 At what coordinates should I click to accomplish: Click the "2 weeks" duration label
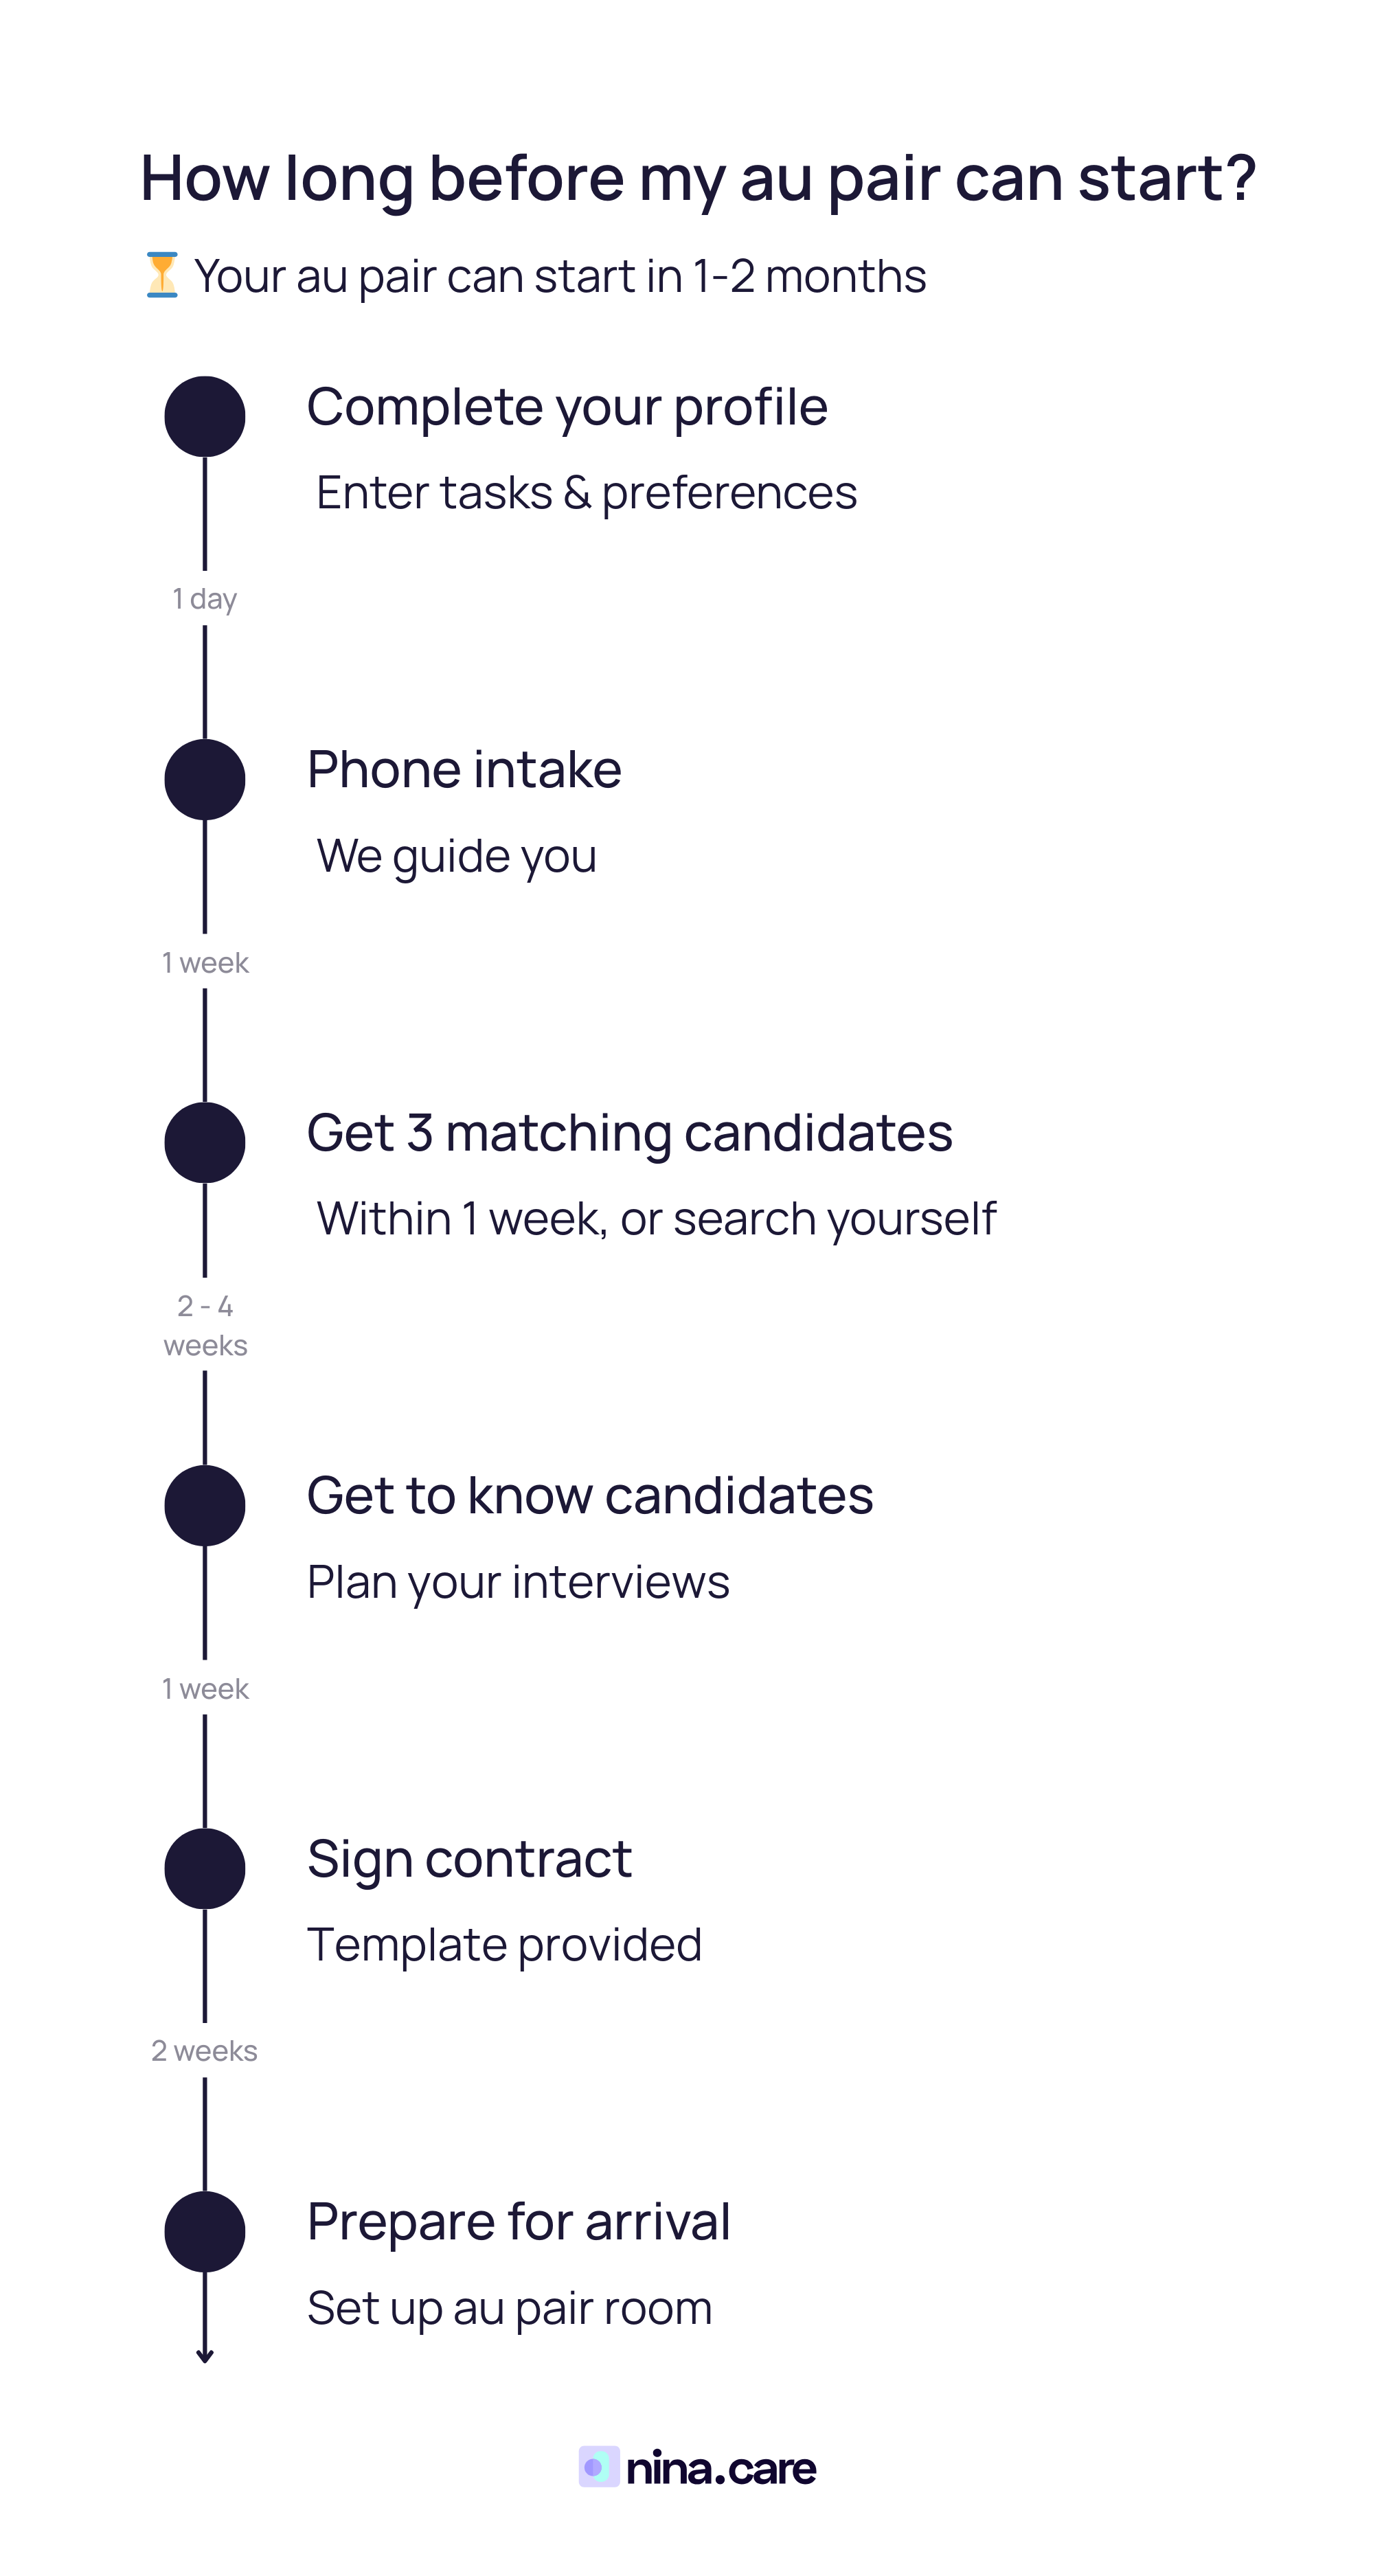205,2051
